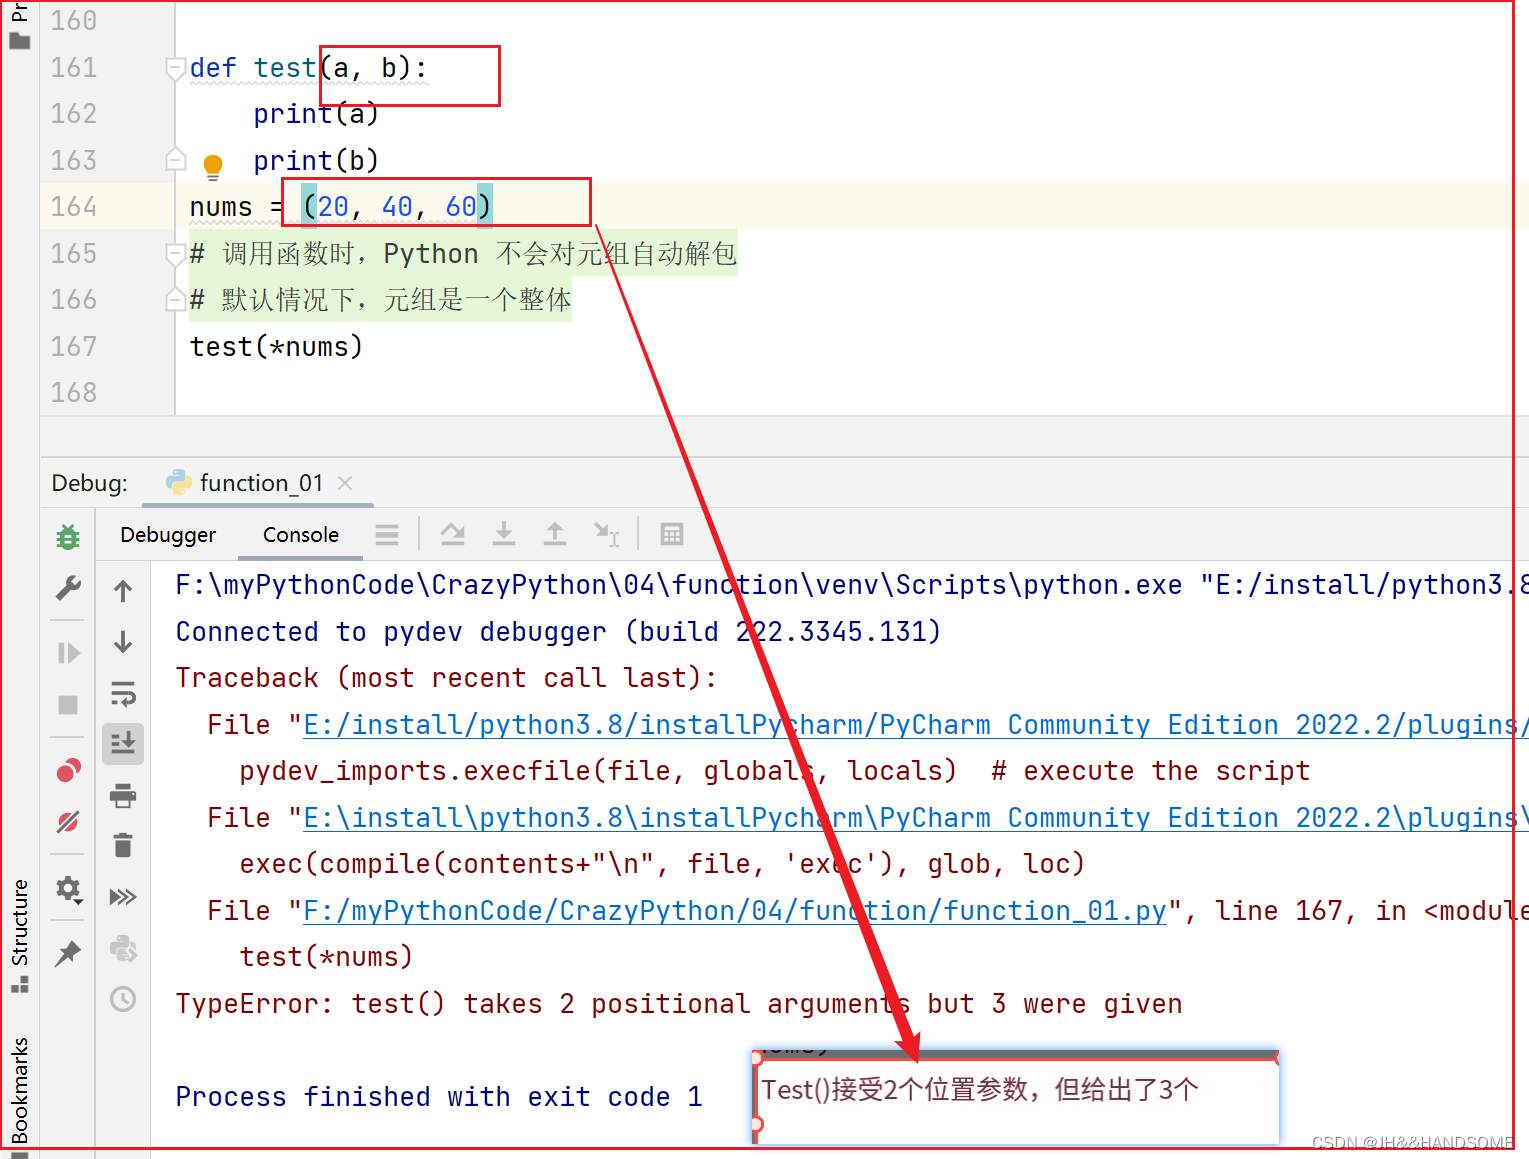Viewport: 1529px width, 1159px height.
Task: Click the clock history icon
Action: coord(123,999)
